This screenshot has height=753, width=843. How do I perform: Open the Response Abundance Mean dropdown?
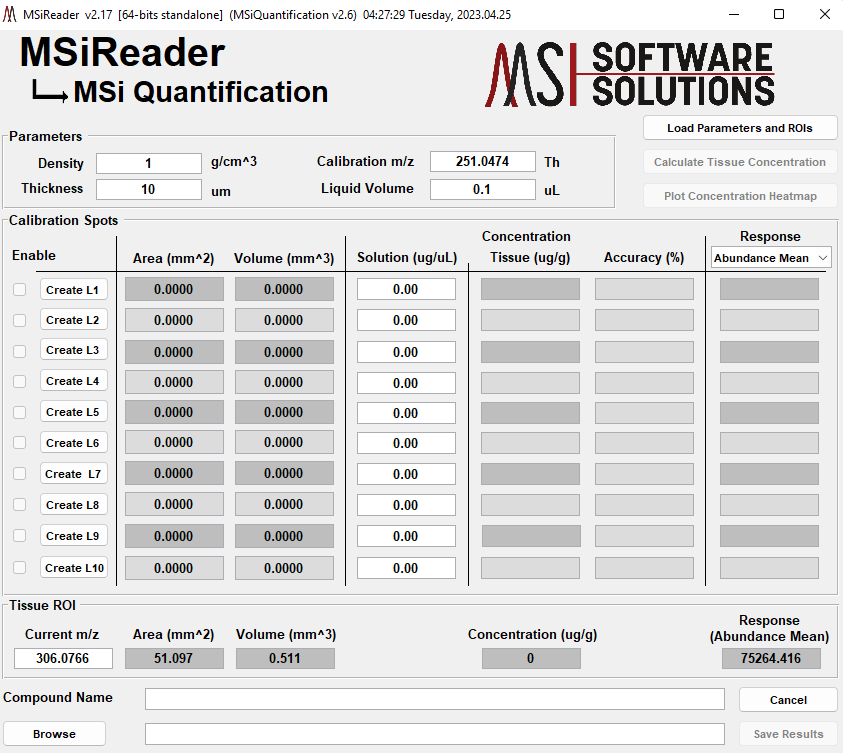tap(770, 258)
